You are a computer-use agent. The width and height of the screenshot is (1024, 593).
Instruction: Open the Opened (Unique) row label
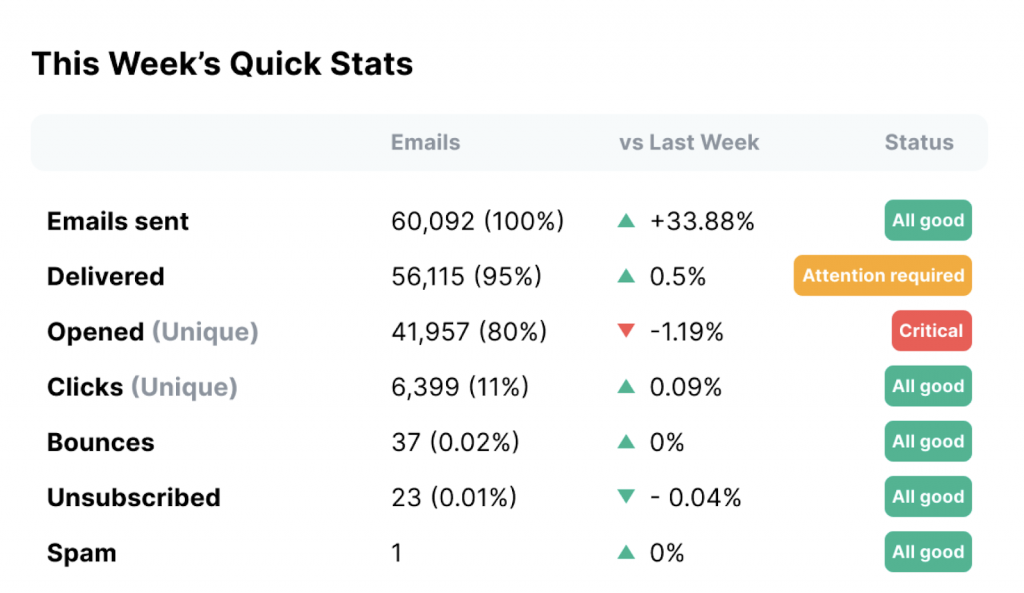(x=152, y=332)
